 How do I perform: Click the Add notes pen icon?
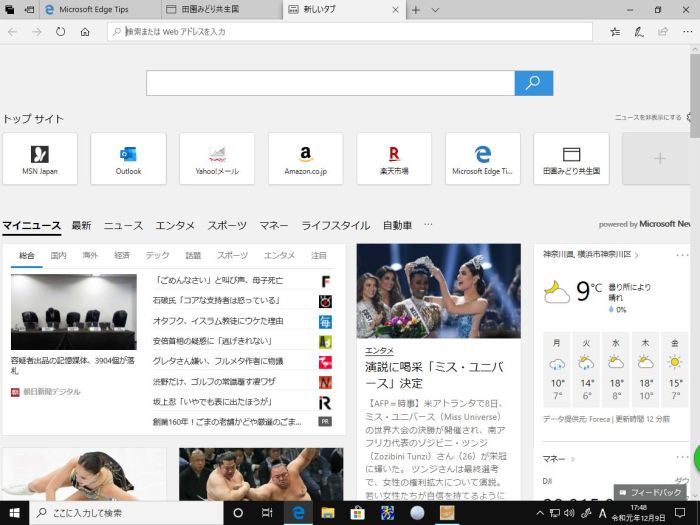click(639, 32)
